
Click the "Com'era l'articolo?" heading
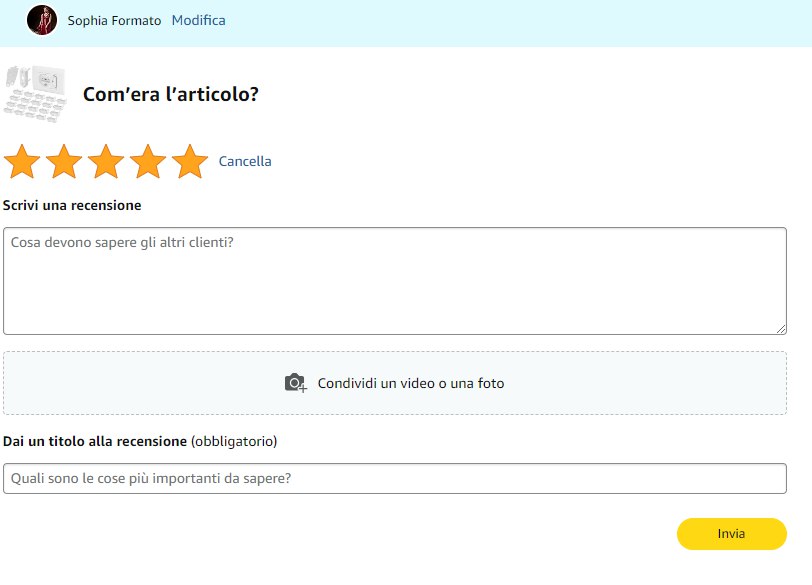click(x=171, y=95)
